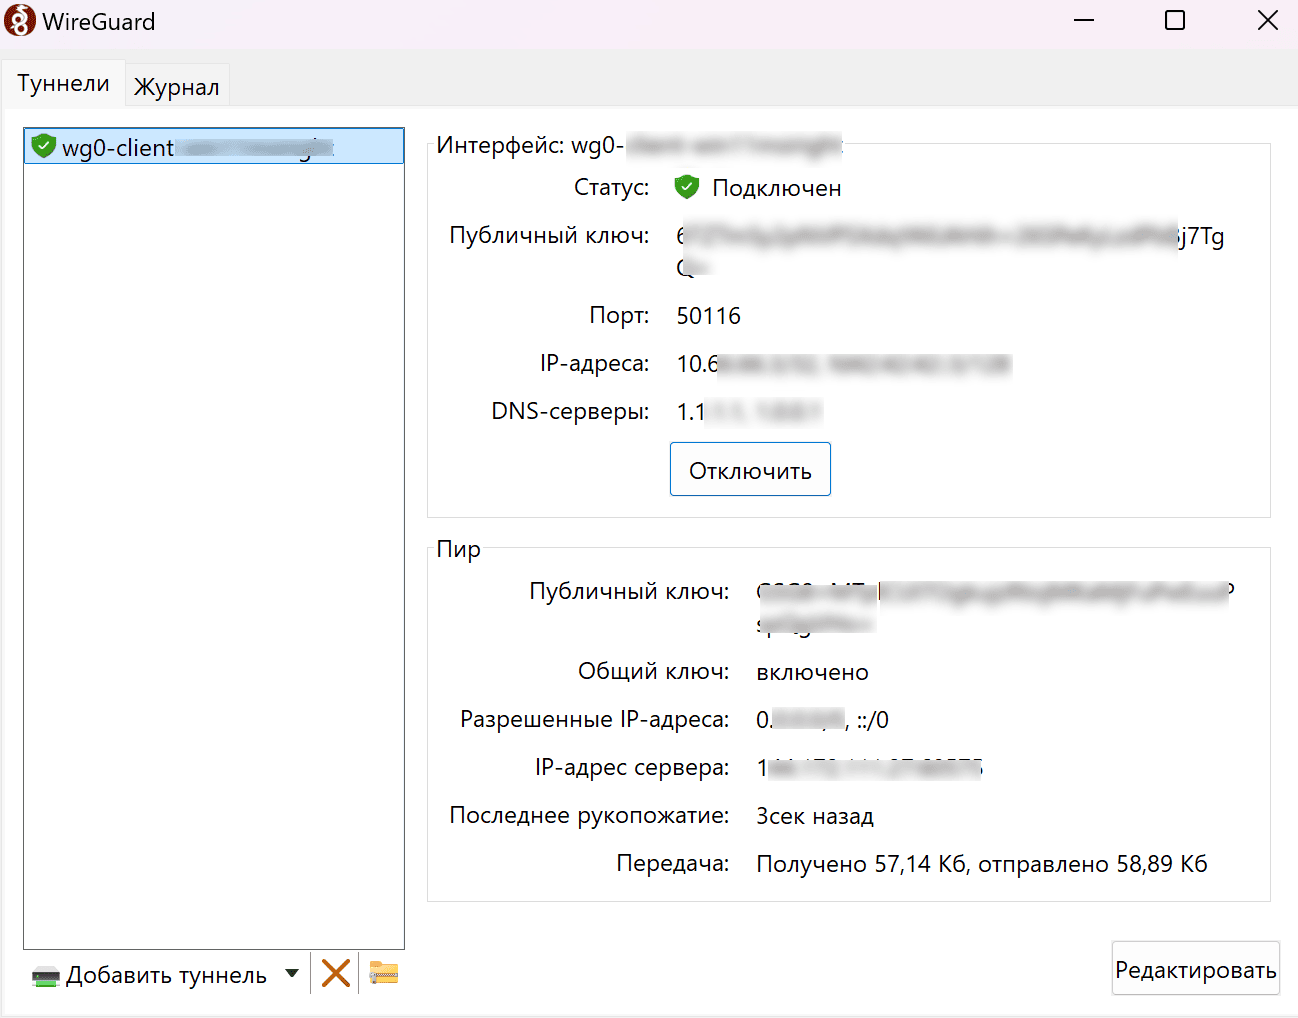Export tunnels using the zip folder icon
Screen dimensions: 1298x1018
[384, 972]
